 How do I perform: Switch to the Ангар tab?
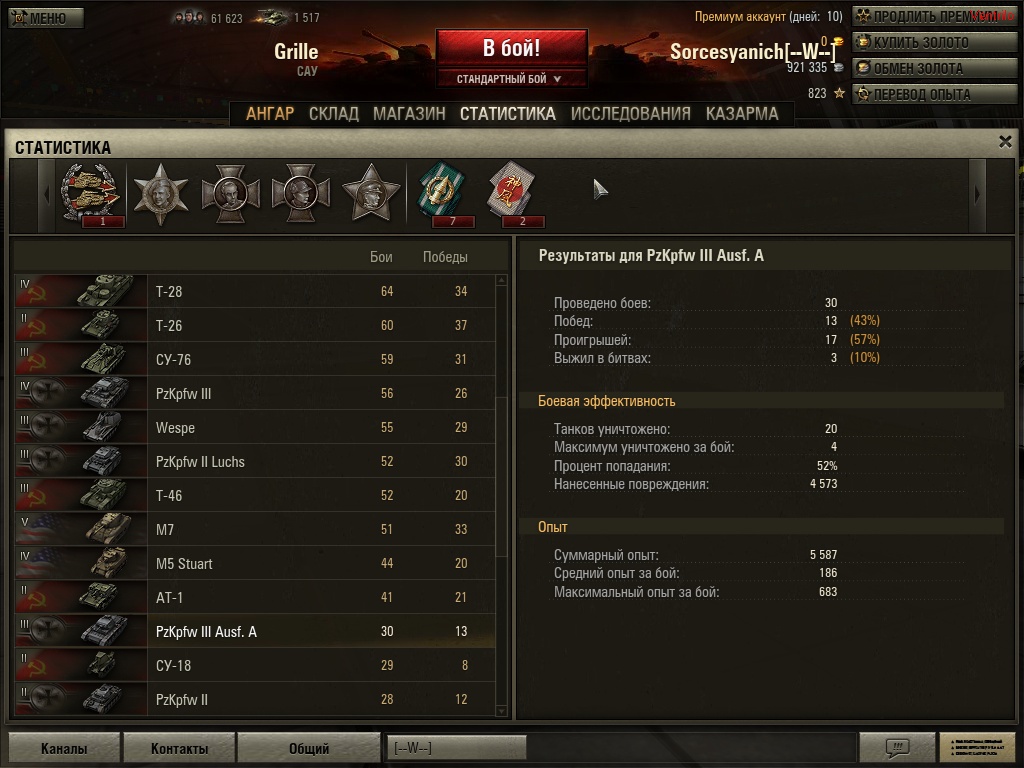click(x=270, y=114)
